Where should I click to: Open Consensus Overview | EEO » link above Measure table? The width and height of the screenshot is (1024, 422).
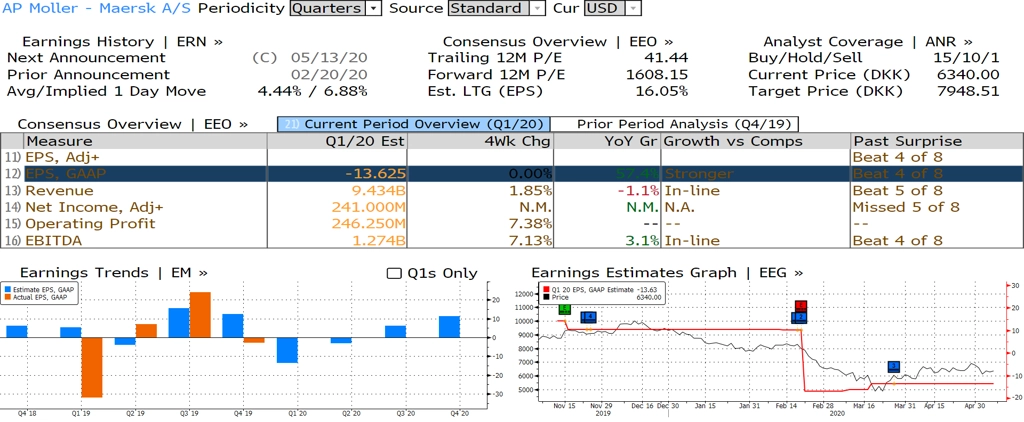click(x=133, y=124)
